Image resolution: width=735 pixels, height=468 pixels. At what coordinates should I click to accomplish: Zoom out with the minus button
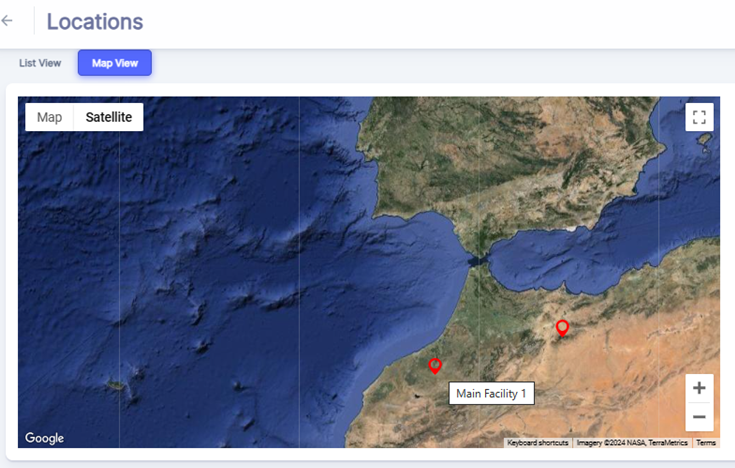coord(699,417)
